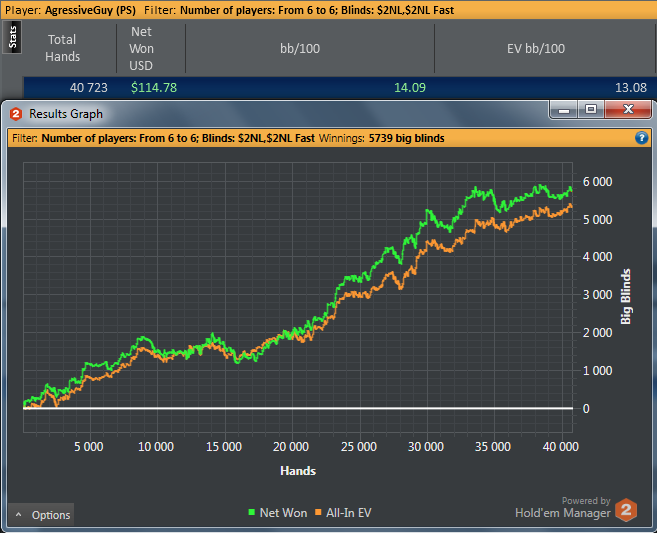
Task: Click the green Net Won legend swatch
Action: pos(251,513)
